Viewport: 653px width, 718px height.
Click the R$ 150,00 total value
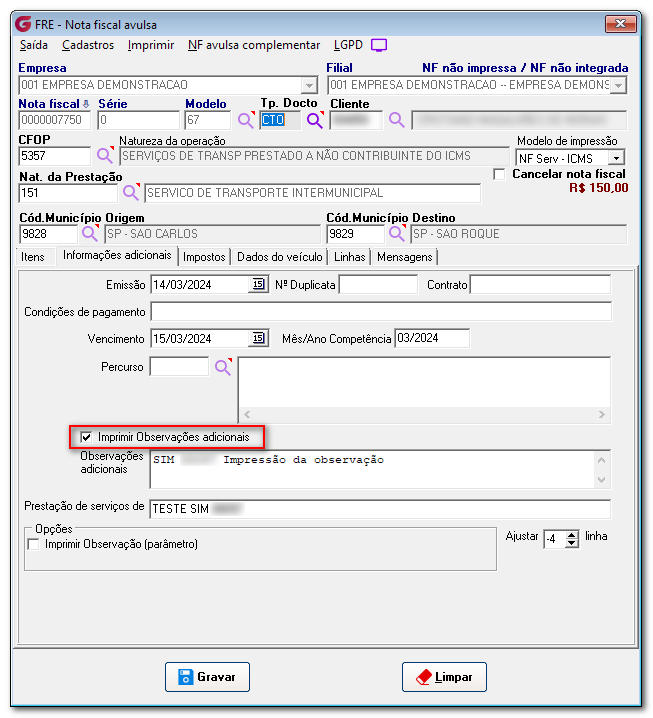[x=599, y=188]
